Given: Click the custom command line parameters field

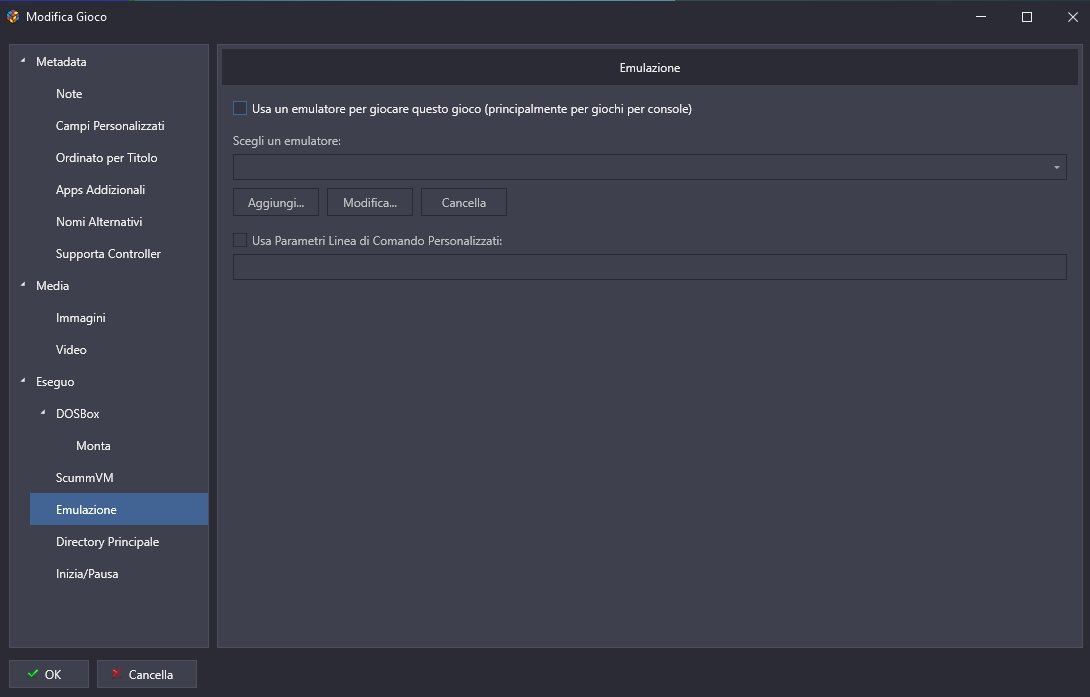Looking at the screenshot, I should click(649, 267).
